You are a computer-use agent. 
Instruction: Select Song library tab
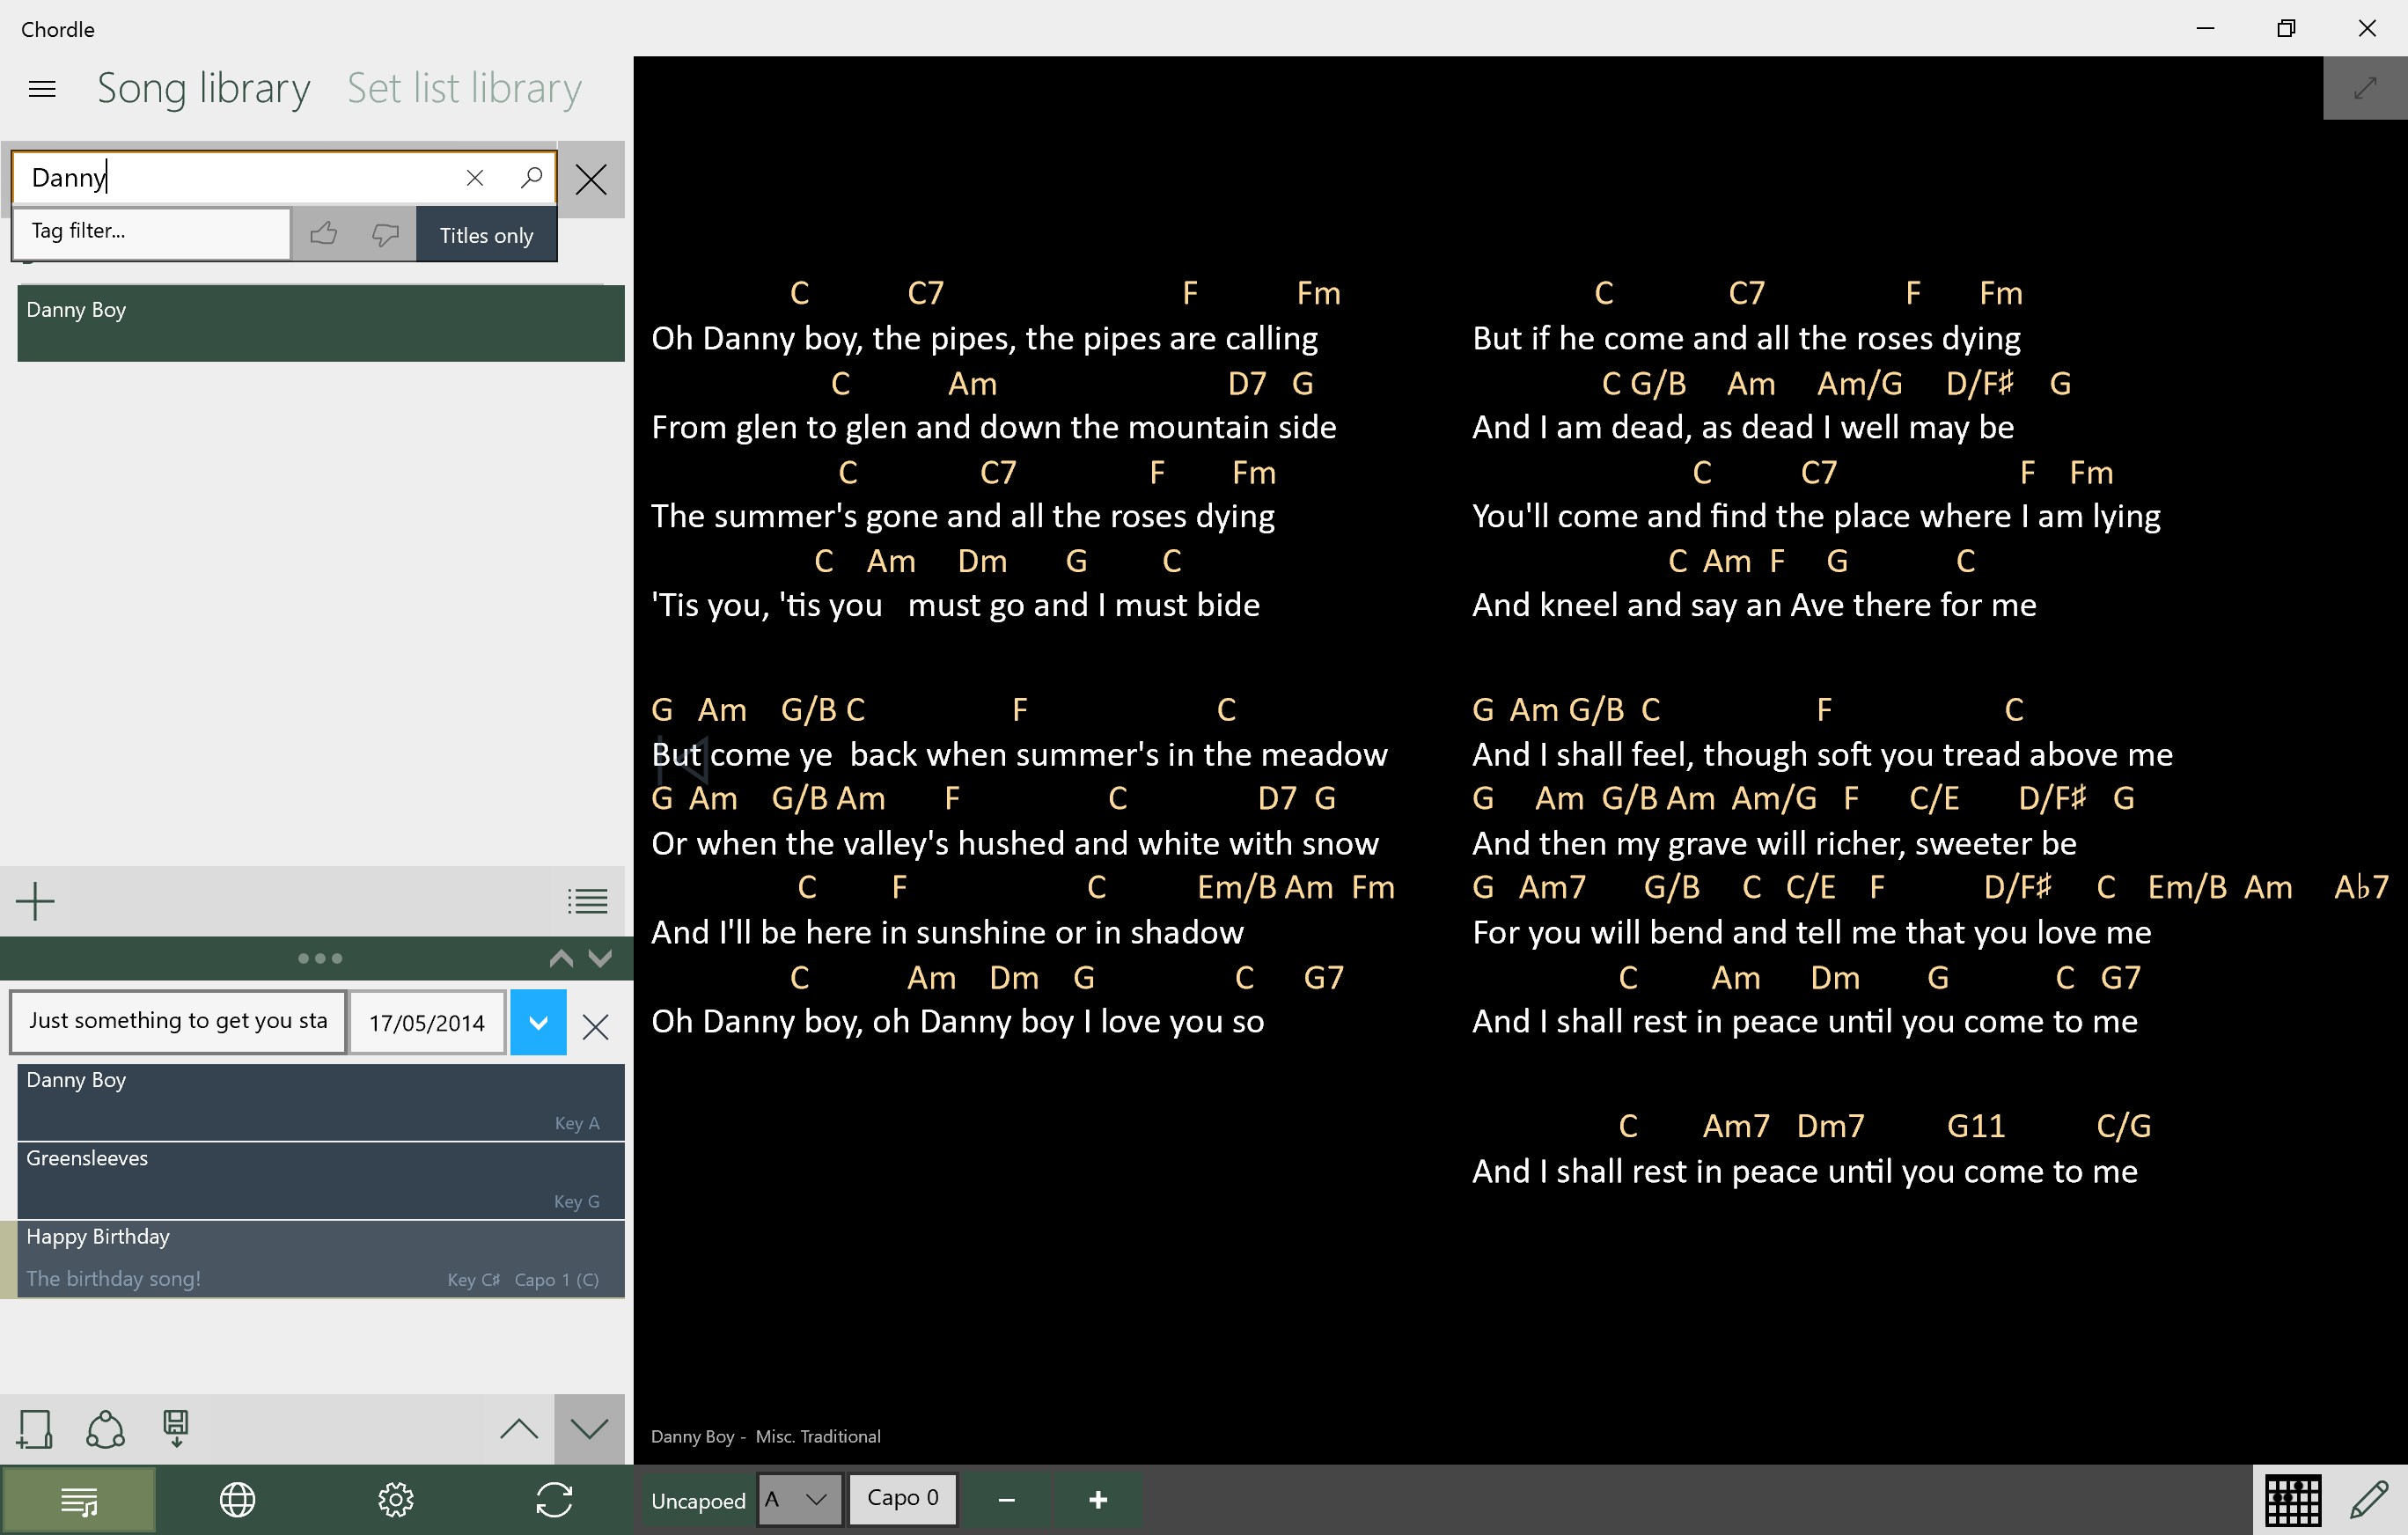(x=204, y=89)
